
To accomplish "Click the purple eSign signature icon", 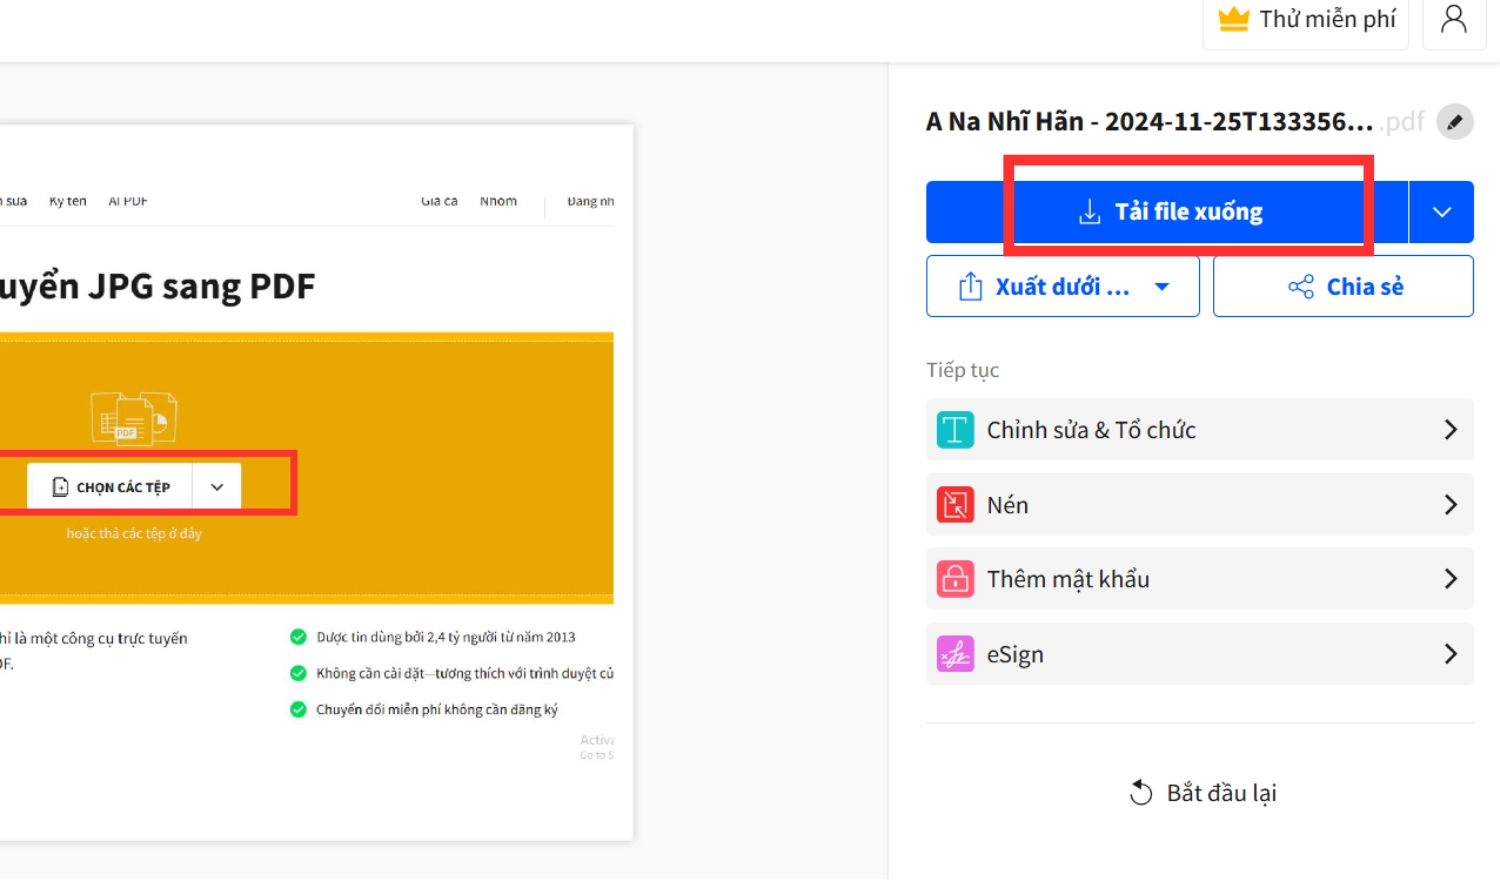I will 955,654.
